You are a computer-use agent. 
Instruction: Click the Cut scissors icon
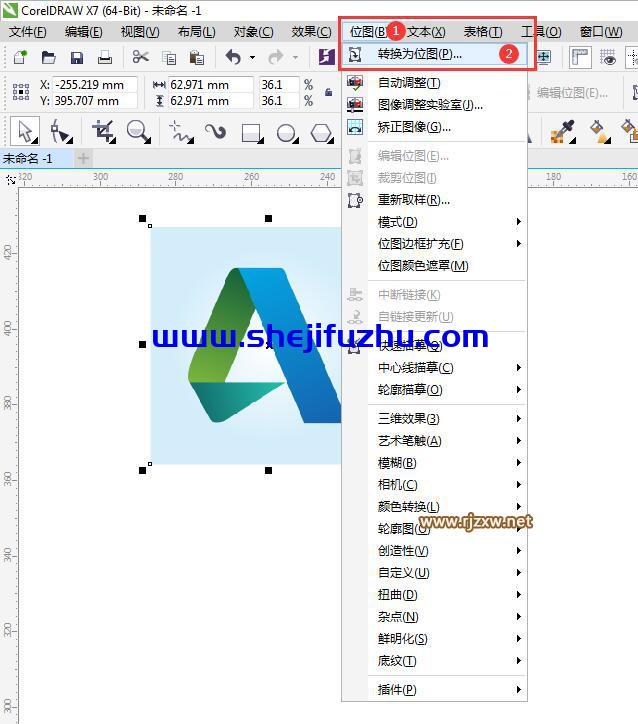click(x=140, y=57)
